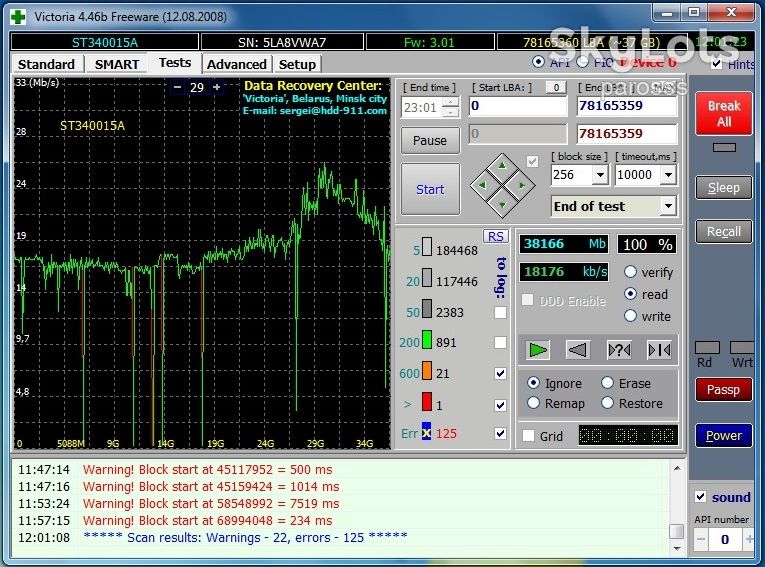Image resolution: width=765 pixels, height=567 pixels.
Task: Click the minus icon next to 29
Action: (178, 87)
